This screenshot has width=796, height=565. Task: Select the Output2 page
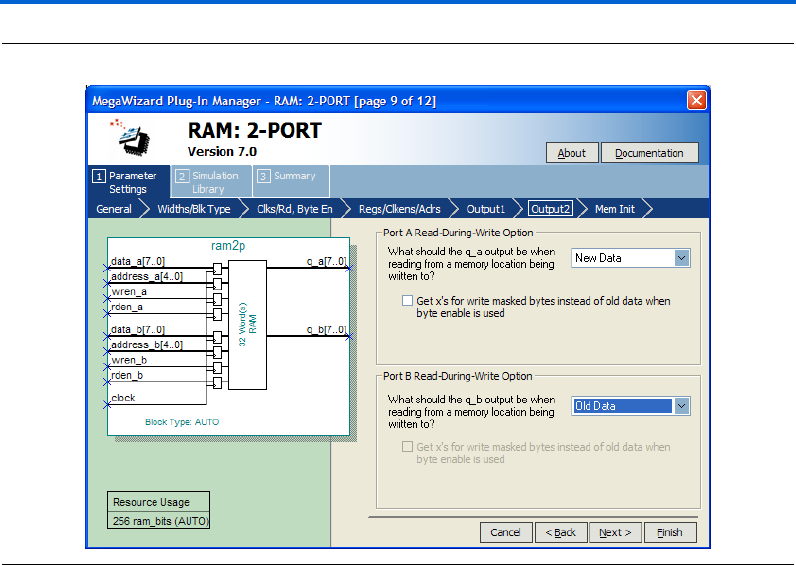pos(550,209)
